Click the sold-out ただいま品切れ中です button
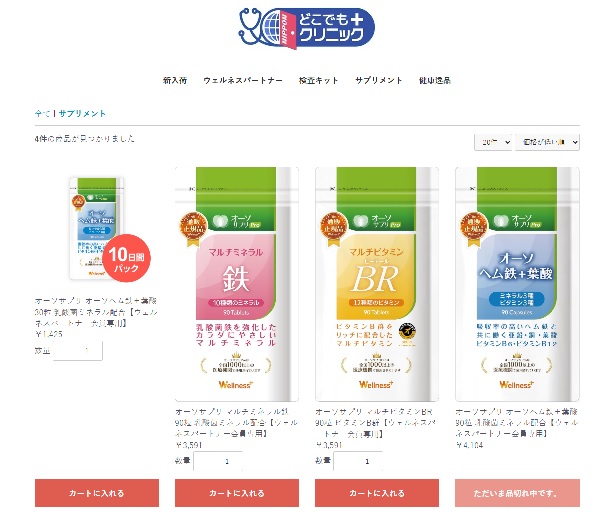This screenshot has width=609, height=513. click(x=517, y=493)
